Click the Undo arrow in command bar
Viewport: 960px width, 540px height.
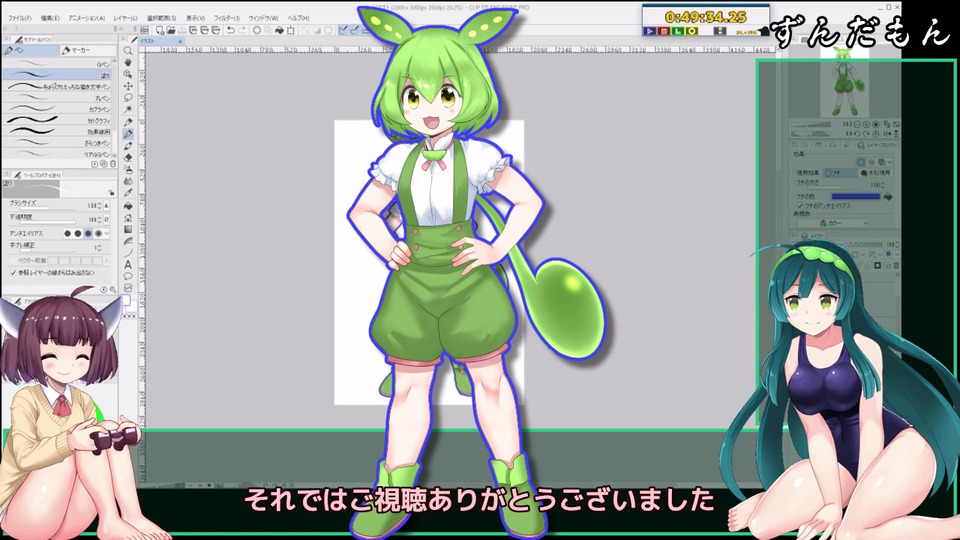click(230, 30)
